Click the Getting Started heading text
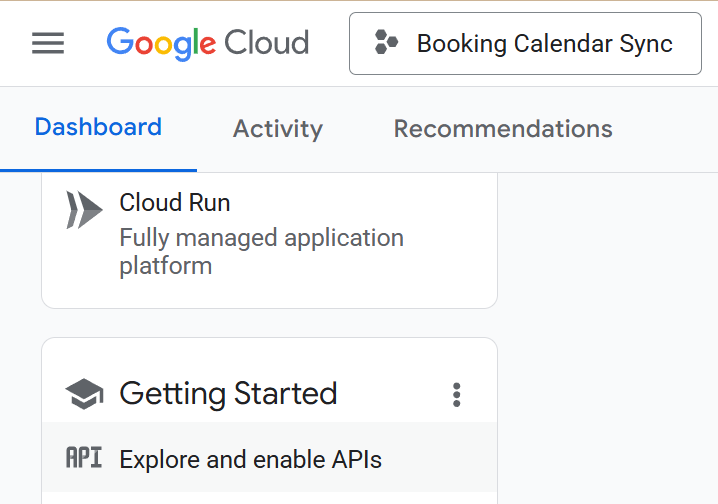Screen dimensions: 718x504 click(228, 394)
